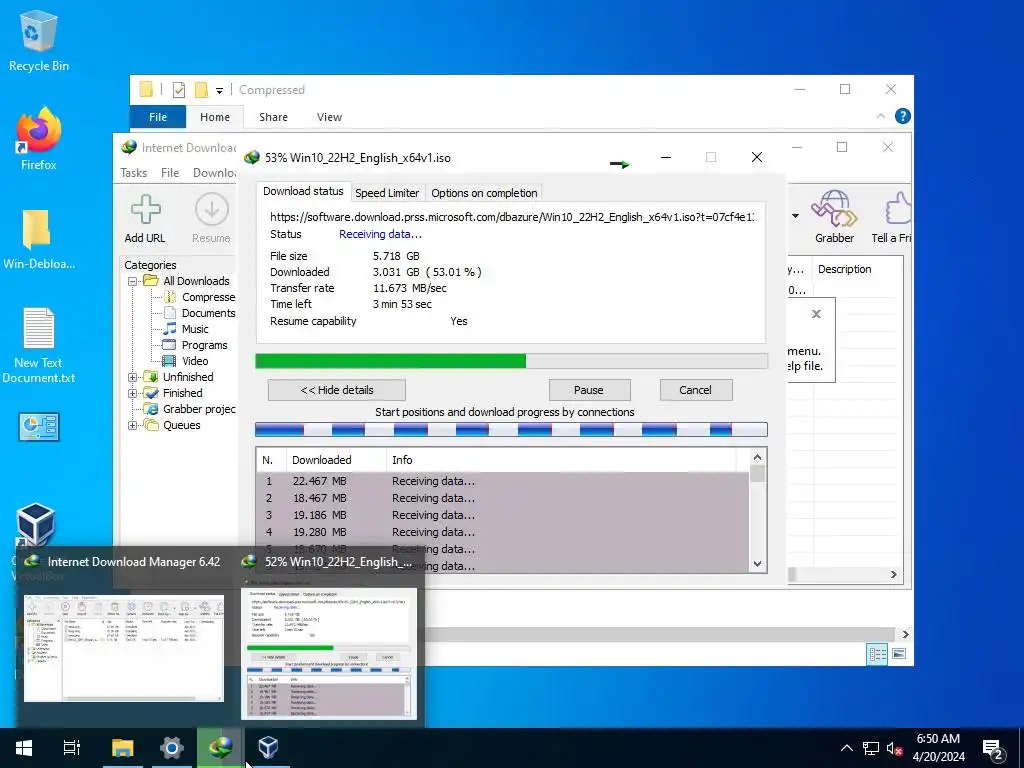Collapse the All Downloads tree node

click(132, 281)
